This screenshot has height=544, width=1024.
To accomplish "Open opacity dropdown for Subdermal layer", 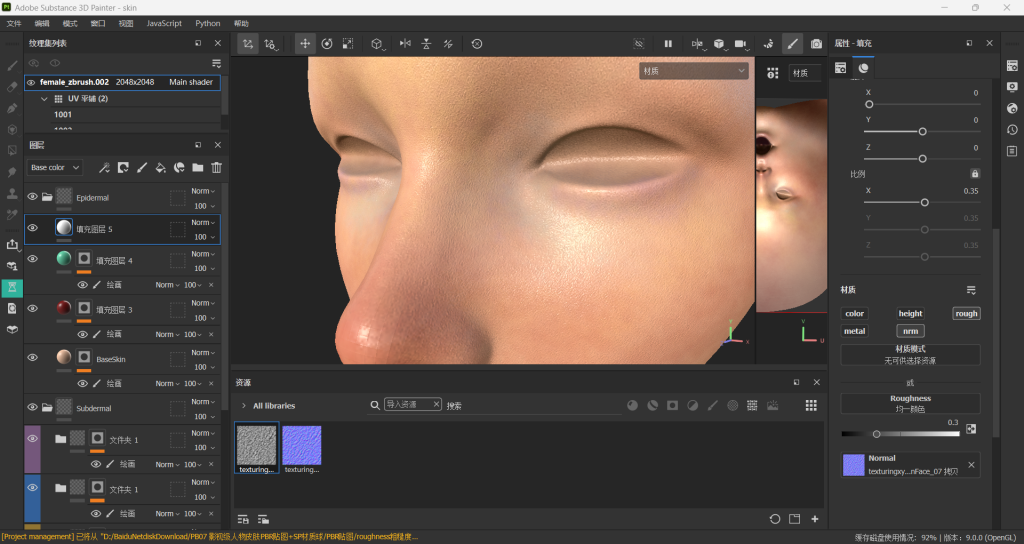I will 204,417.
